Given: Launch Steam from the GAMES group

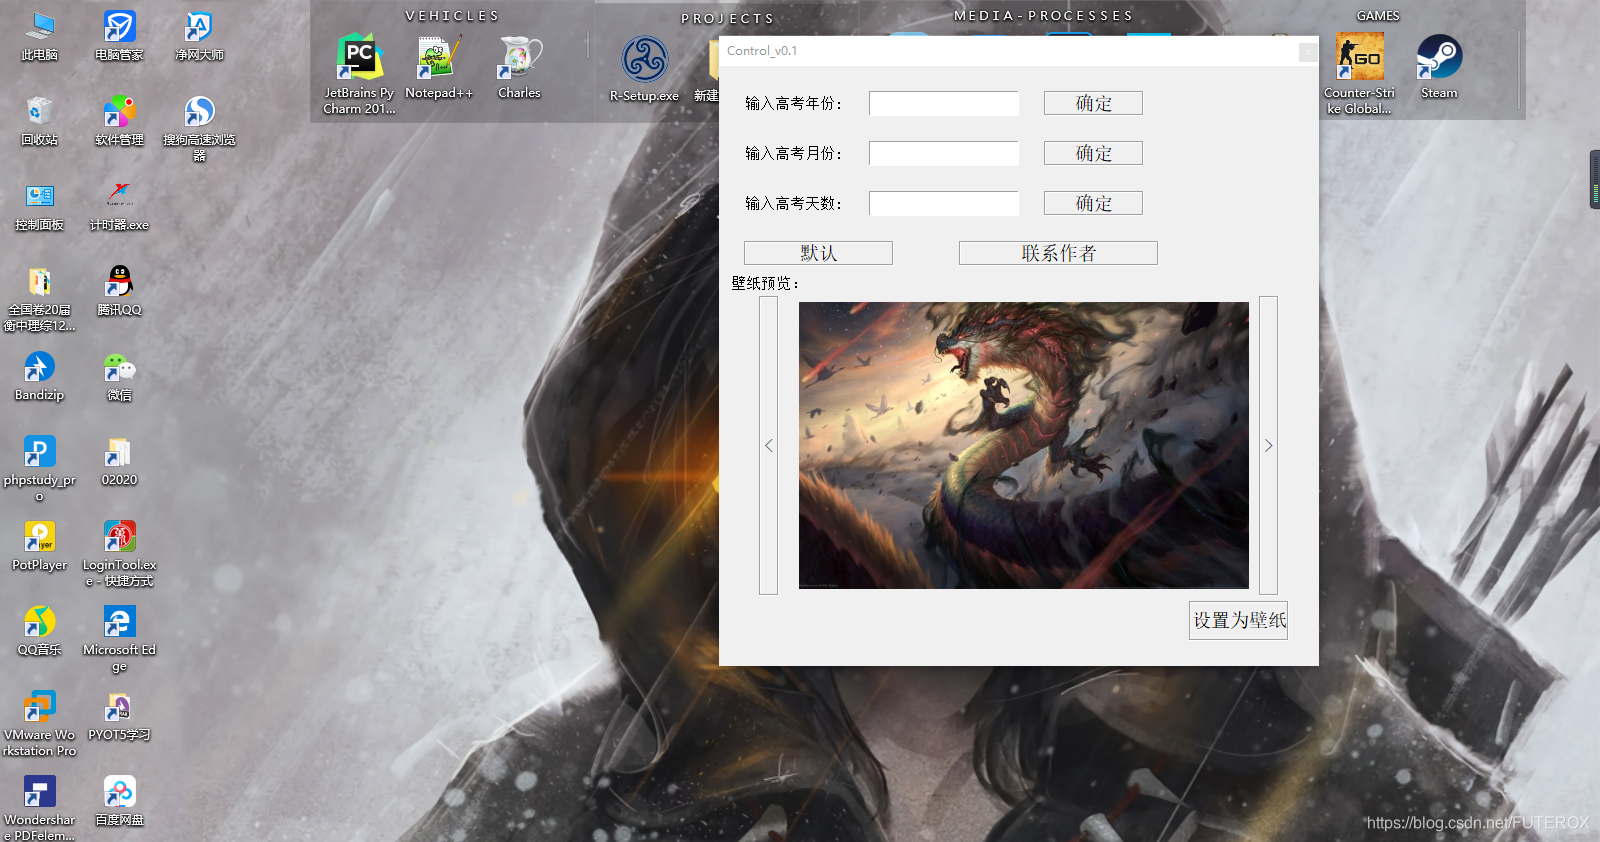Looking at the screenshot, I should click(x=1439, y=66).
